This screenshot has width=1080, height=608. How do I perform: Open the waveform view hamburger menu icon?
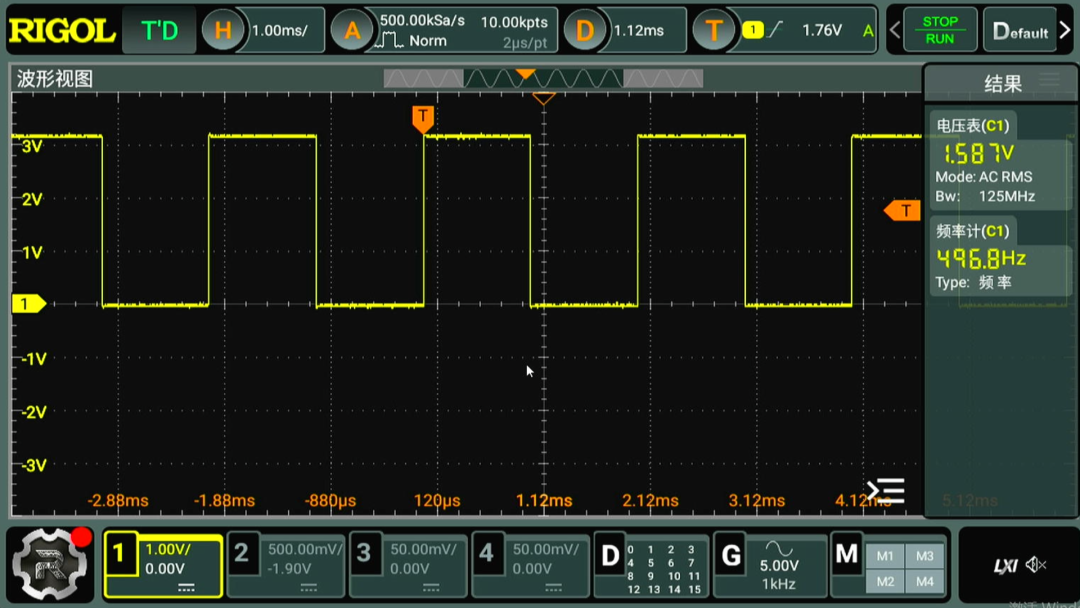[885, 491]
